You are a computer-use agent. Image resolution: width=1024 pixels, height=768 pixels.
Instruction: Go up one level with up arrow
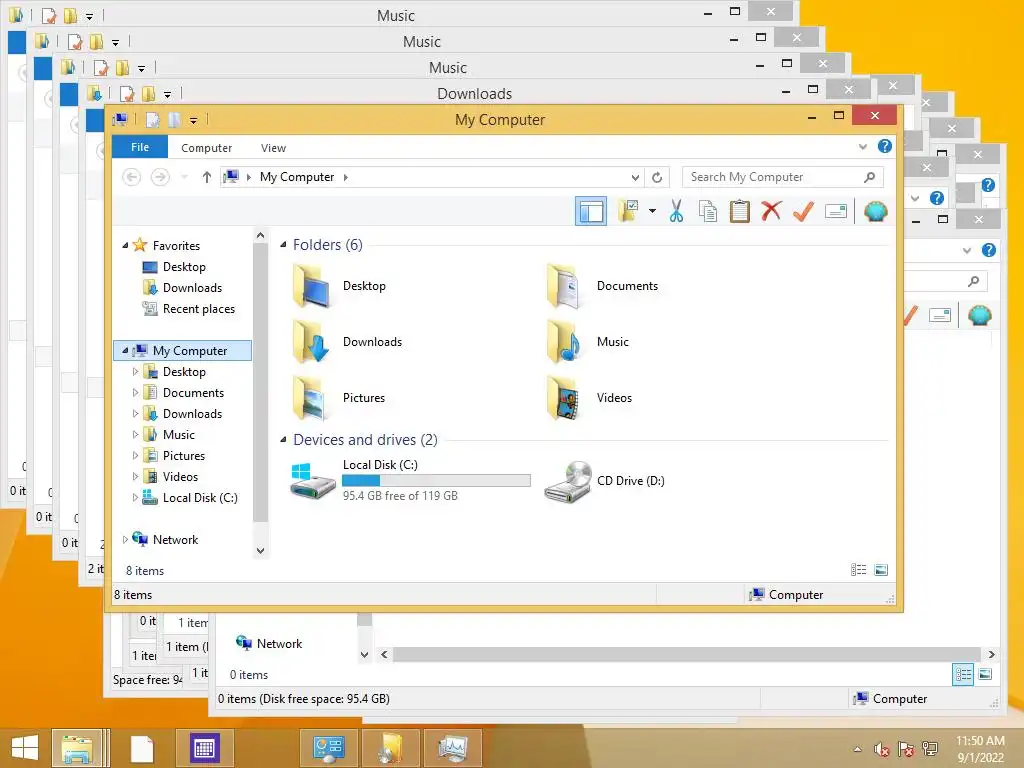(x=206, y=177)
